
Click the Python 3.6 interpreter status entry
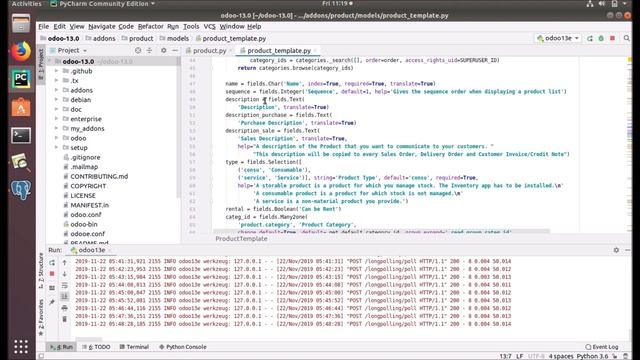tap(592, 356)
